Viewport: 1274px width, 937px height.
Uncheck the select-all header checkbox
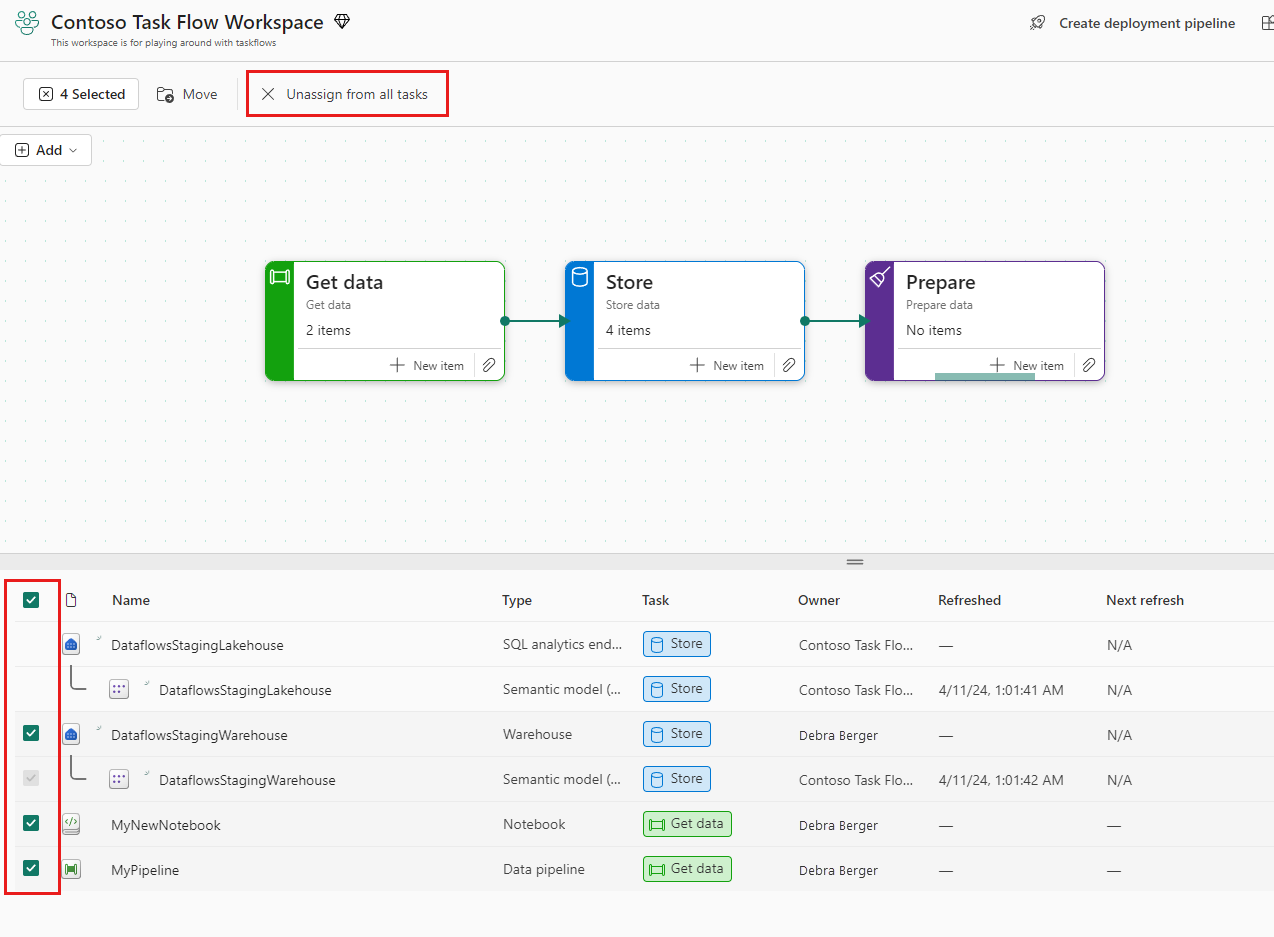(x=31, y=600)
